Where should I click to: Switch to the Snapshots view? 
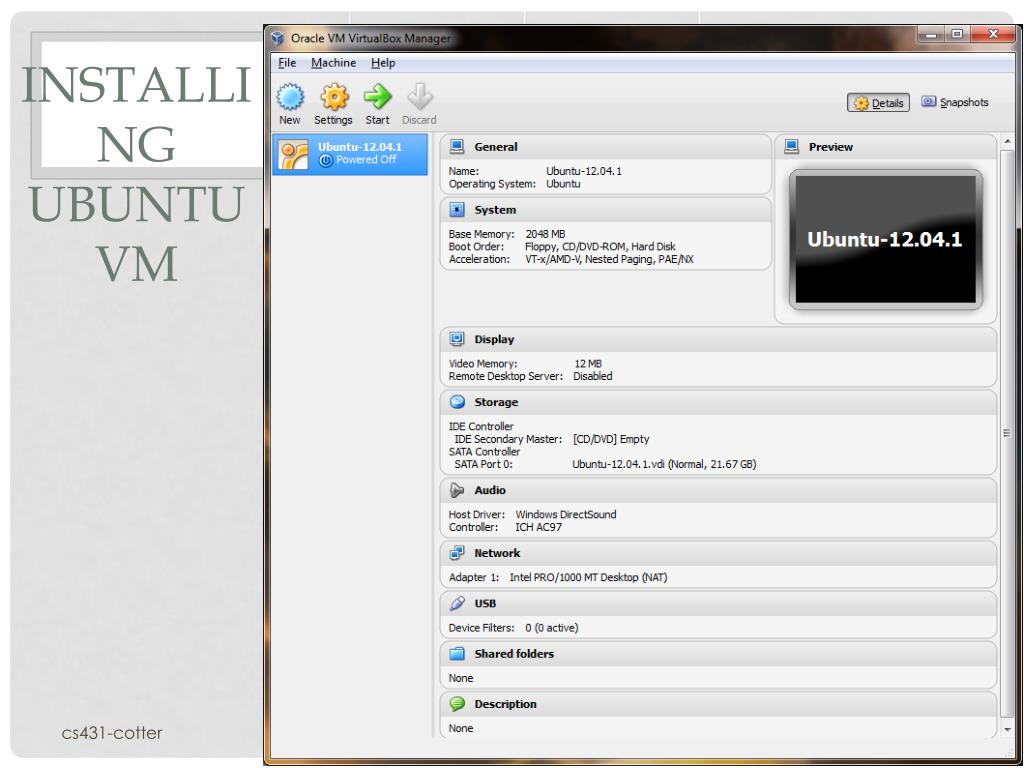[955, 103]
